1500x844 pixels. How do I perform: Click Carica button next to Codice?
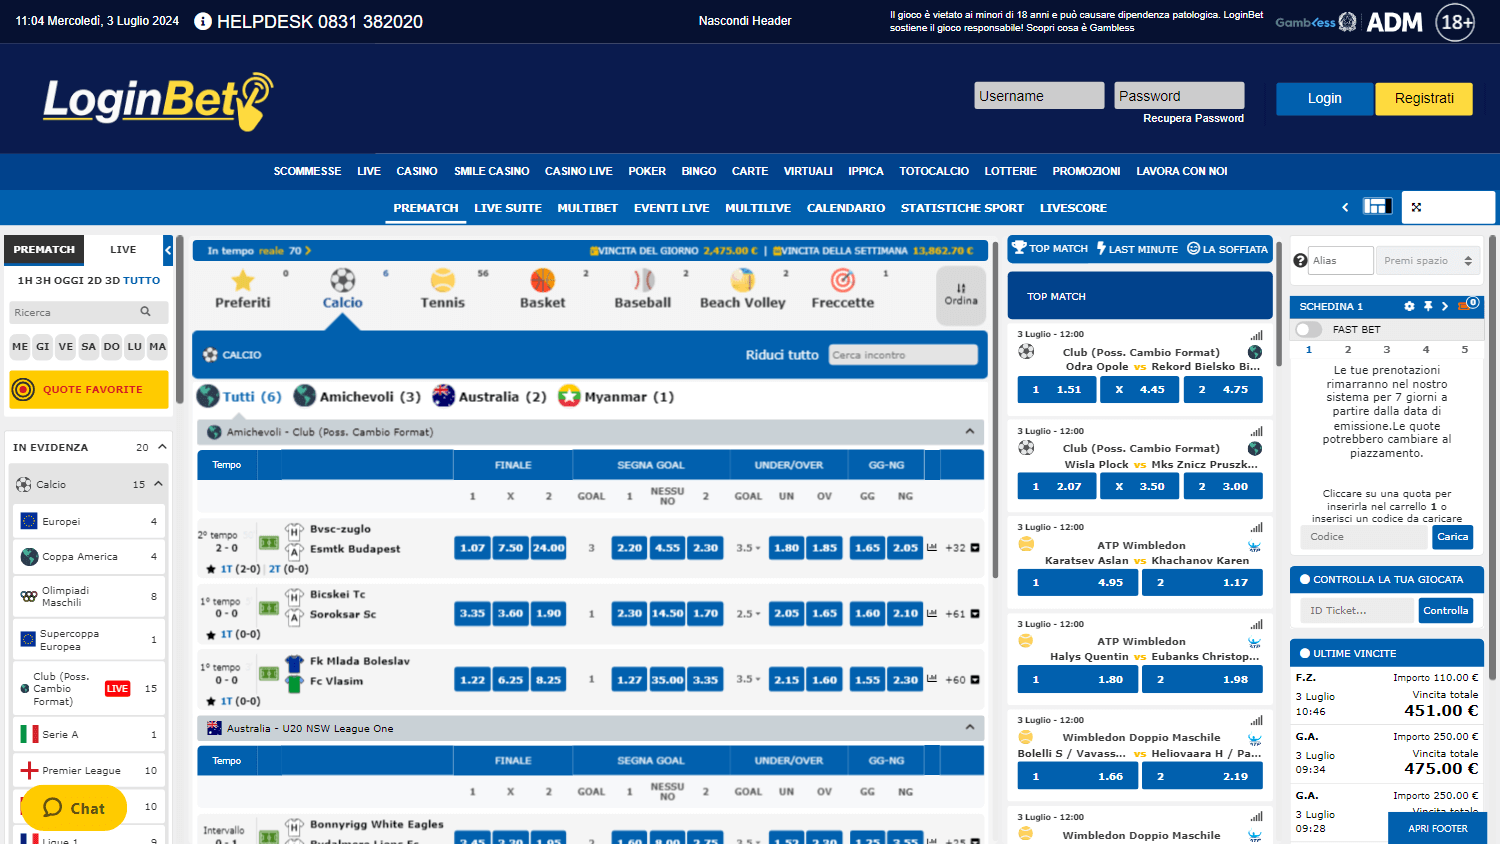(1452, 537)
